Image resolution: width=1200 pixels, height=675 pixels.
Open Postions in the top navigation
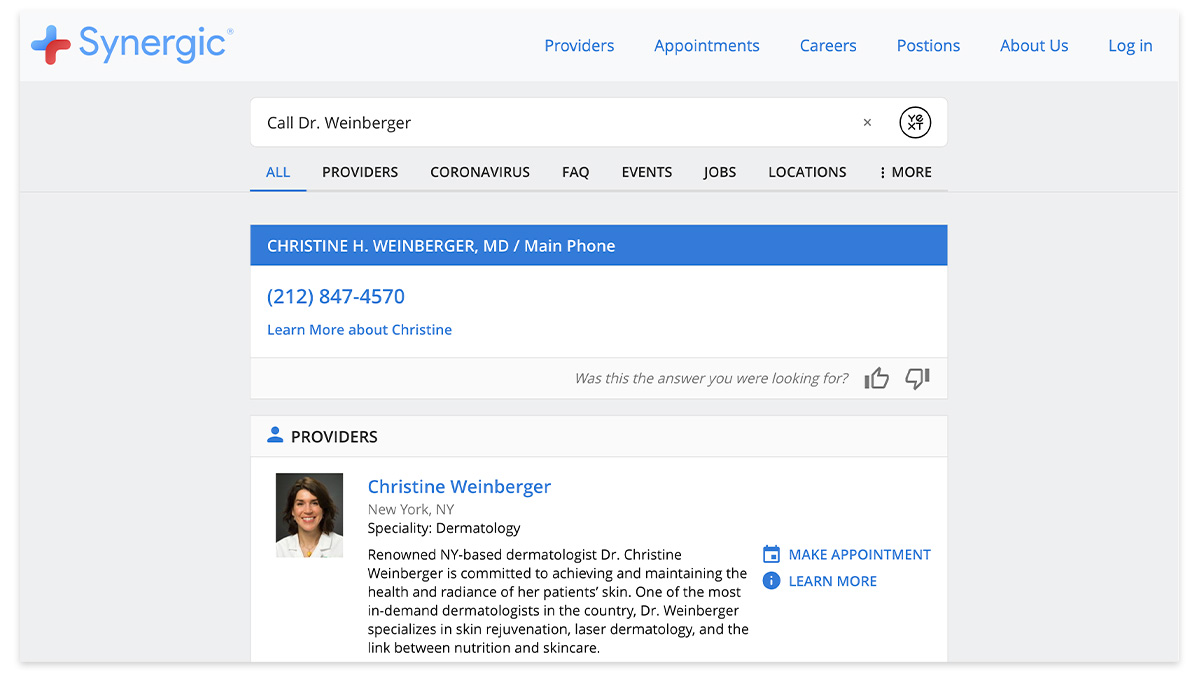[928, 46]
